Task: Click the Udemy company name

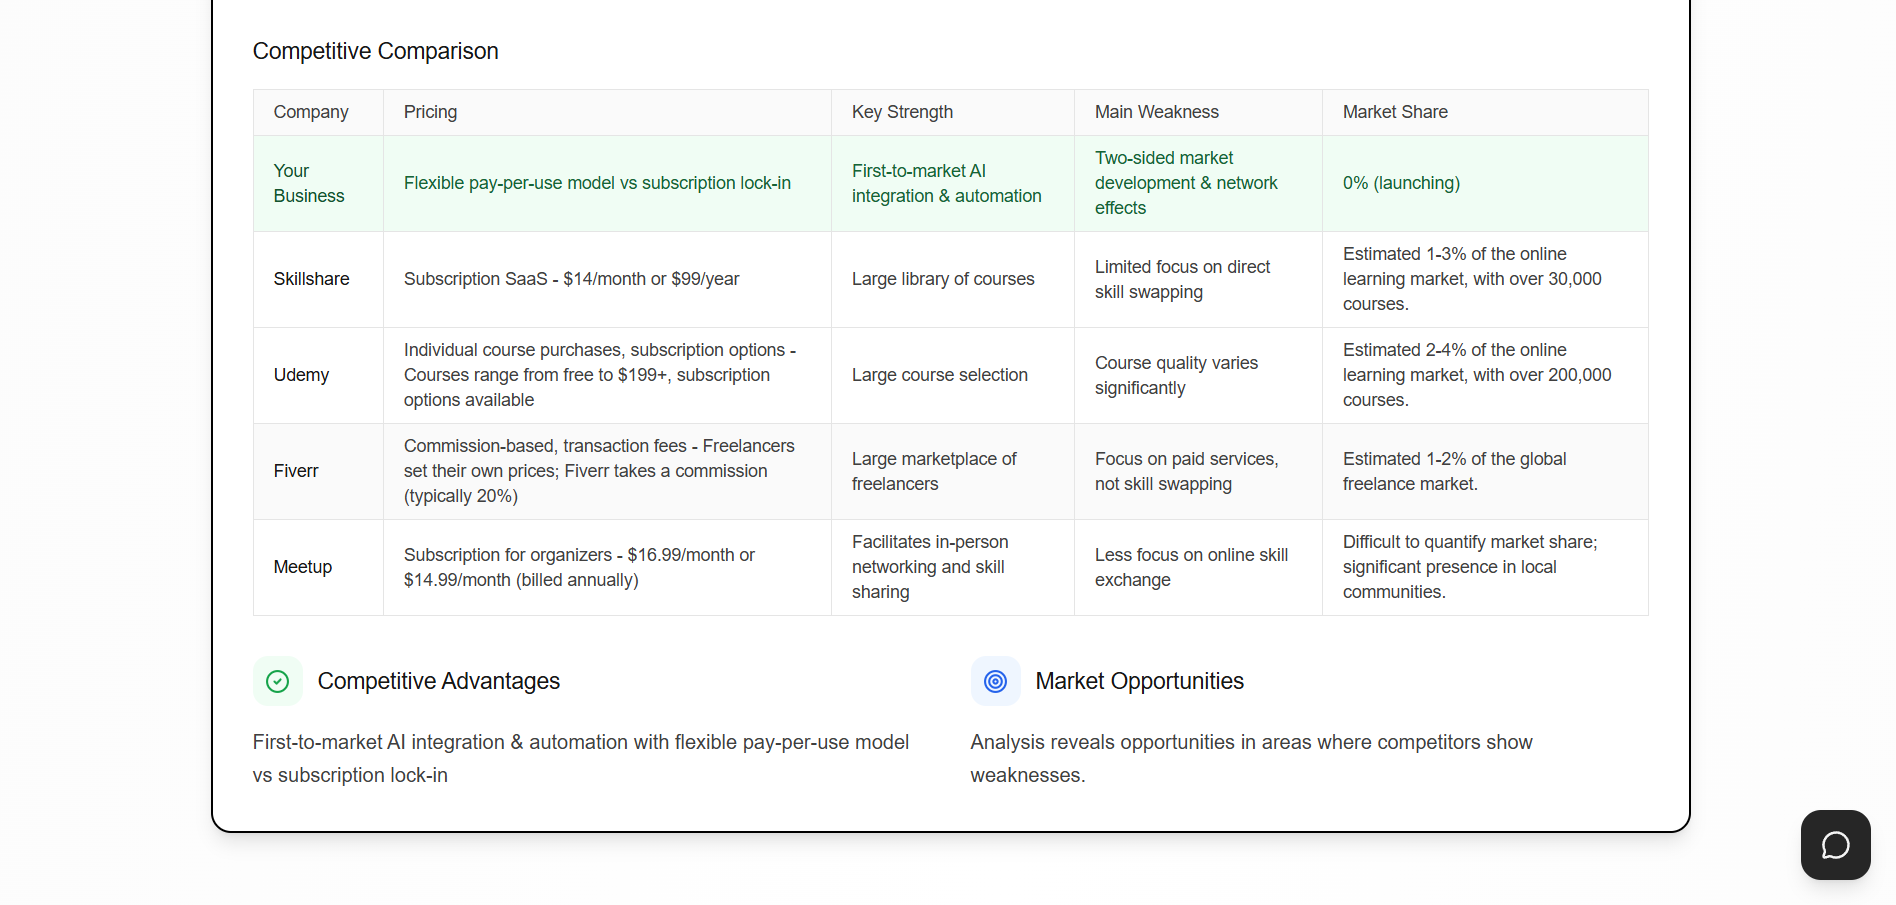Action: pos(301,375)
